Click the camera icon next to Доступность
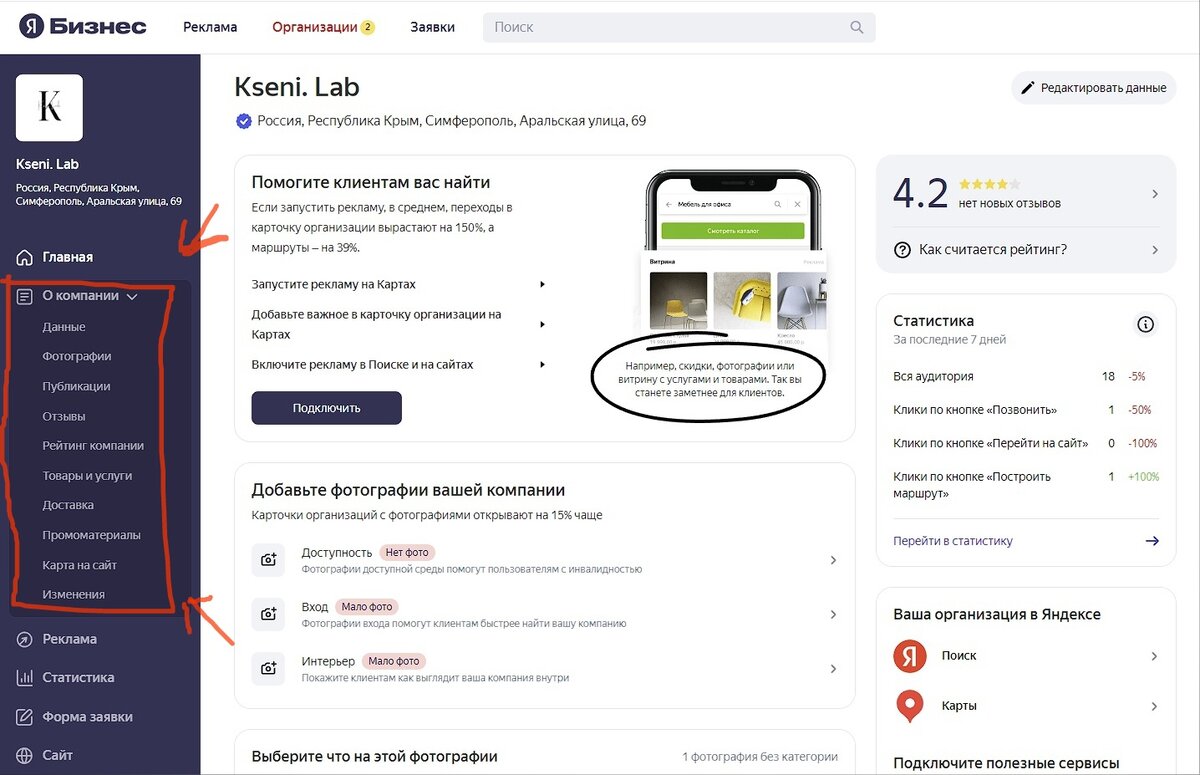This screenshot has height=775, width=1200. point(268,560)
